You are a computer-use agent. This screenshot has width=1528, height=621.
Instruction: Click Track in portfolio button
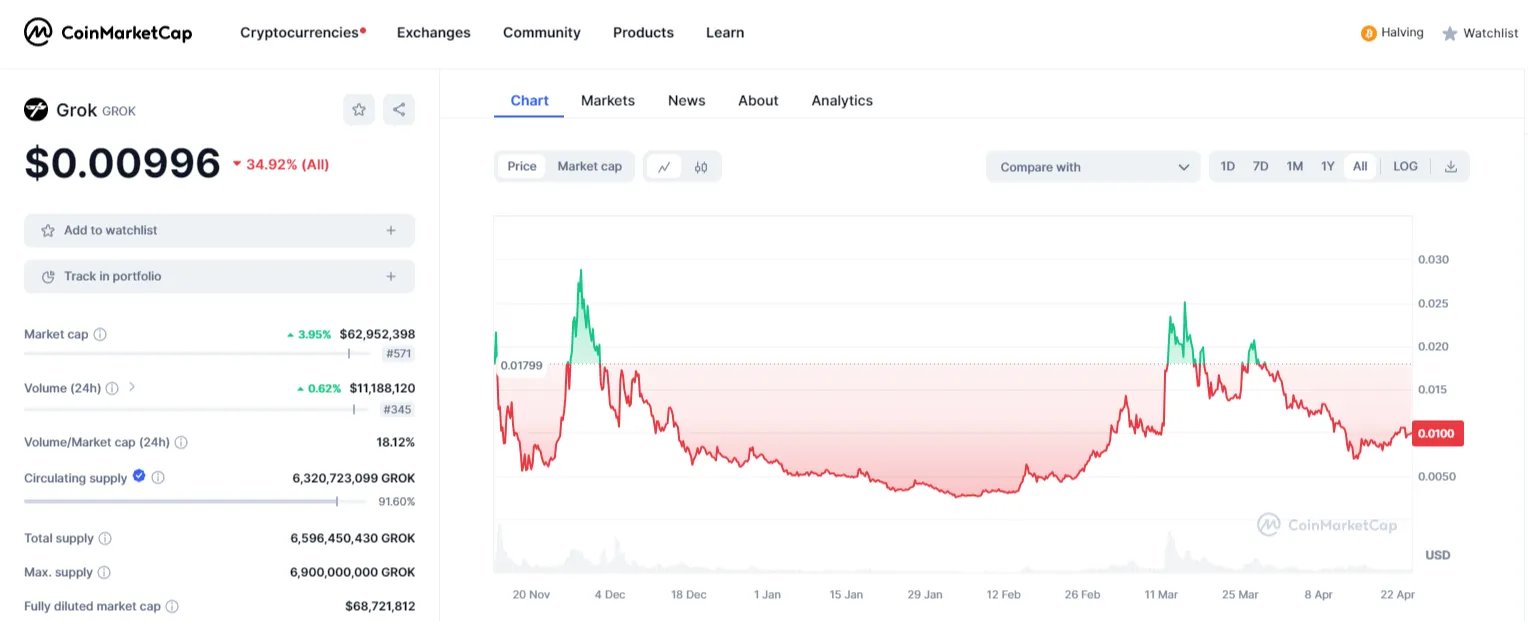[219, 276]
